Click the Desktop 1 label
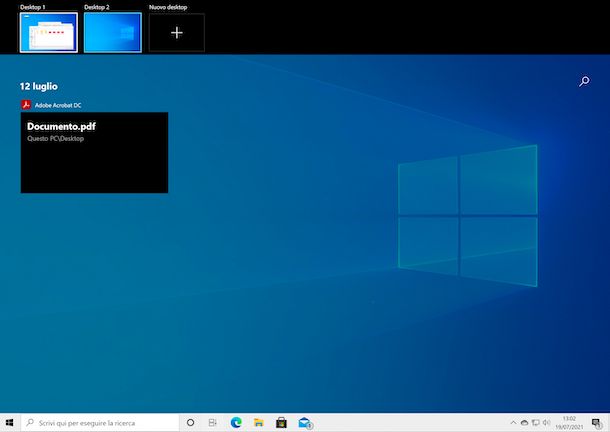Image resolution: width=610 pixels, height=432 pixels. coord(33,7)
